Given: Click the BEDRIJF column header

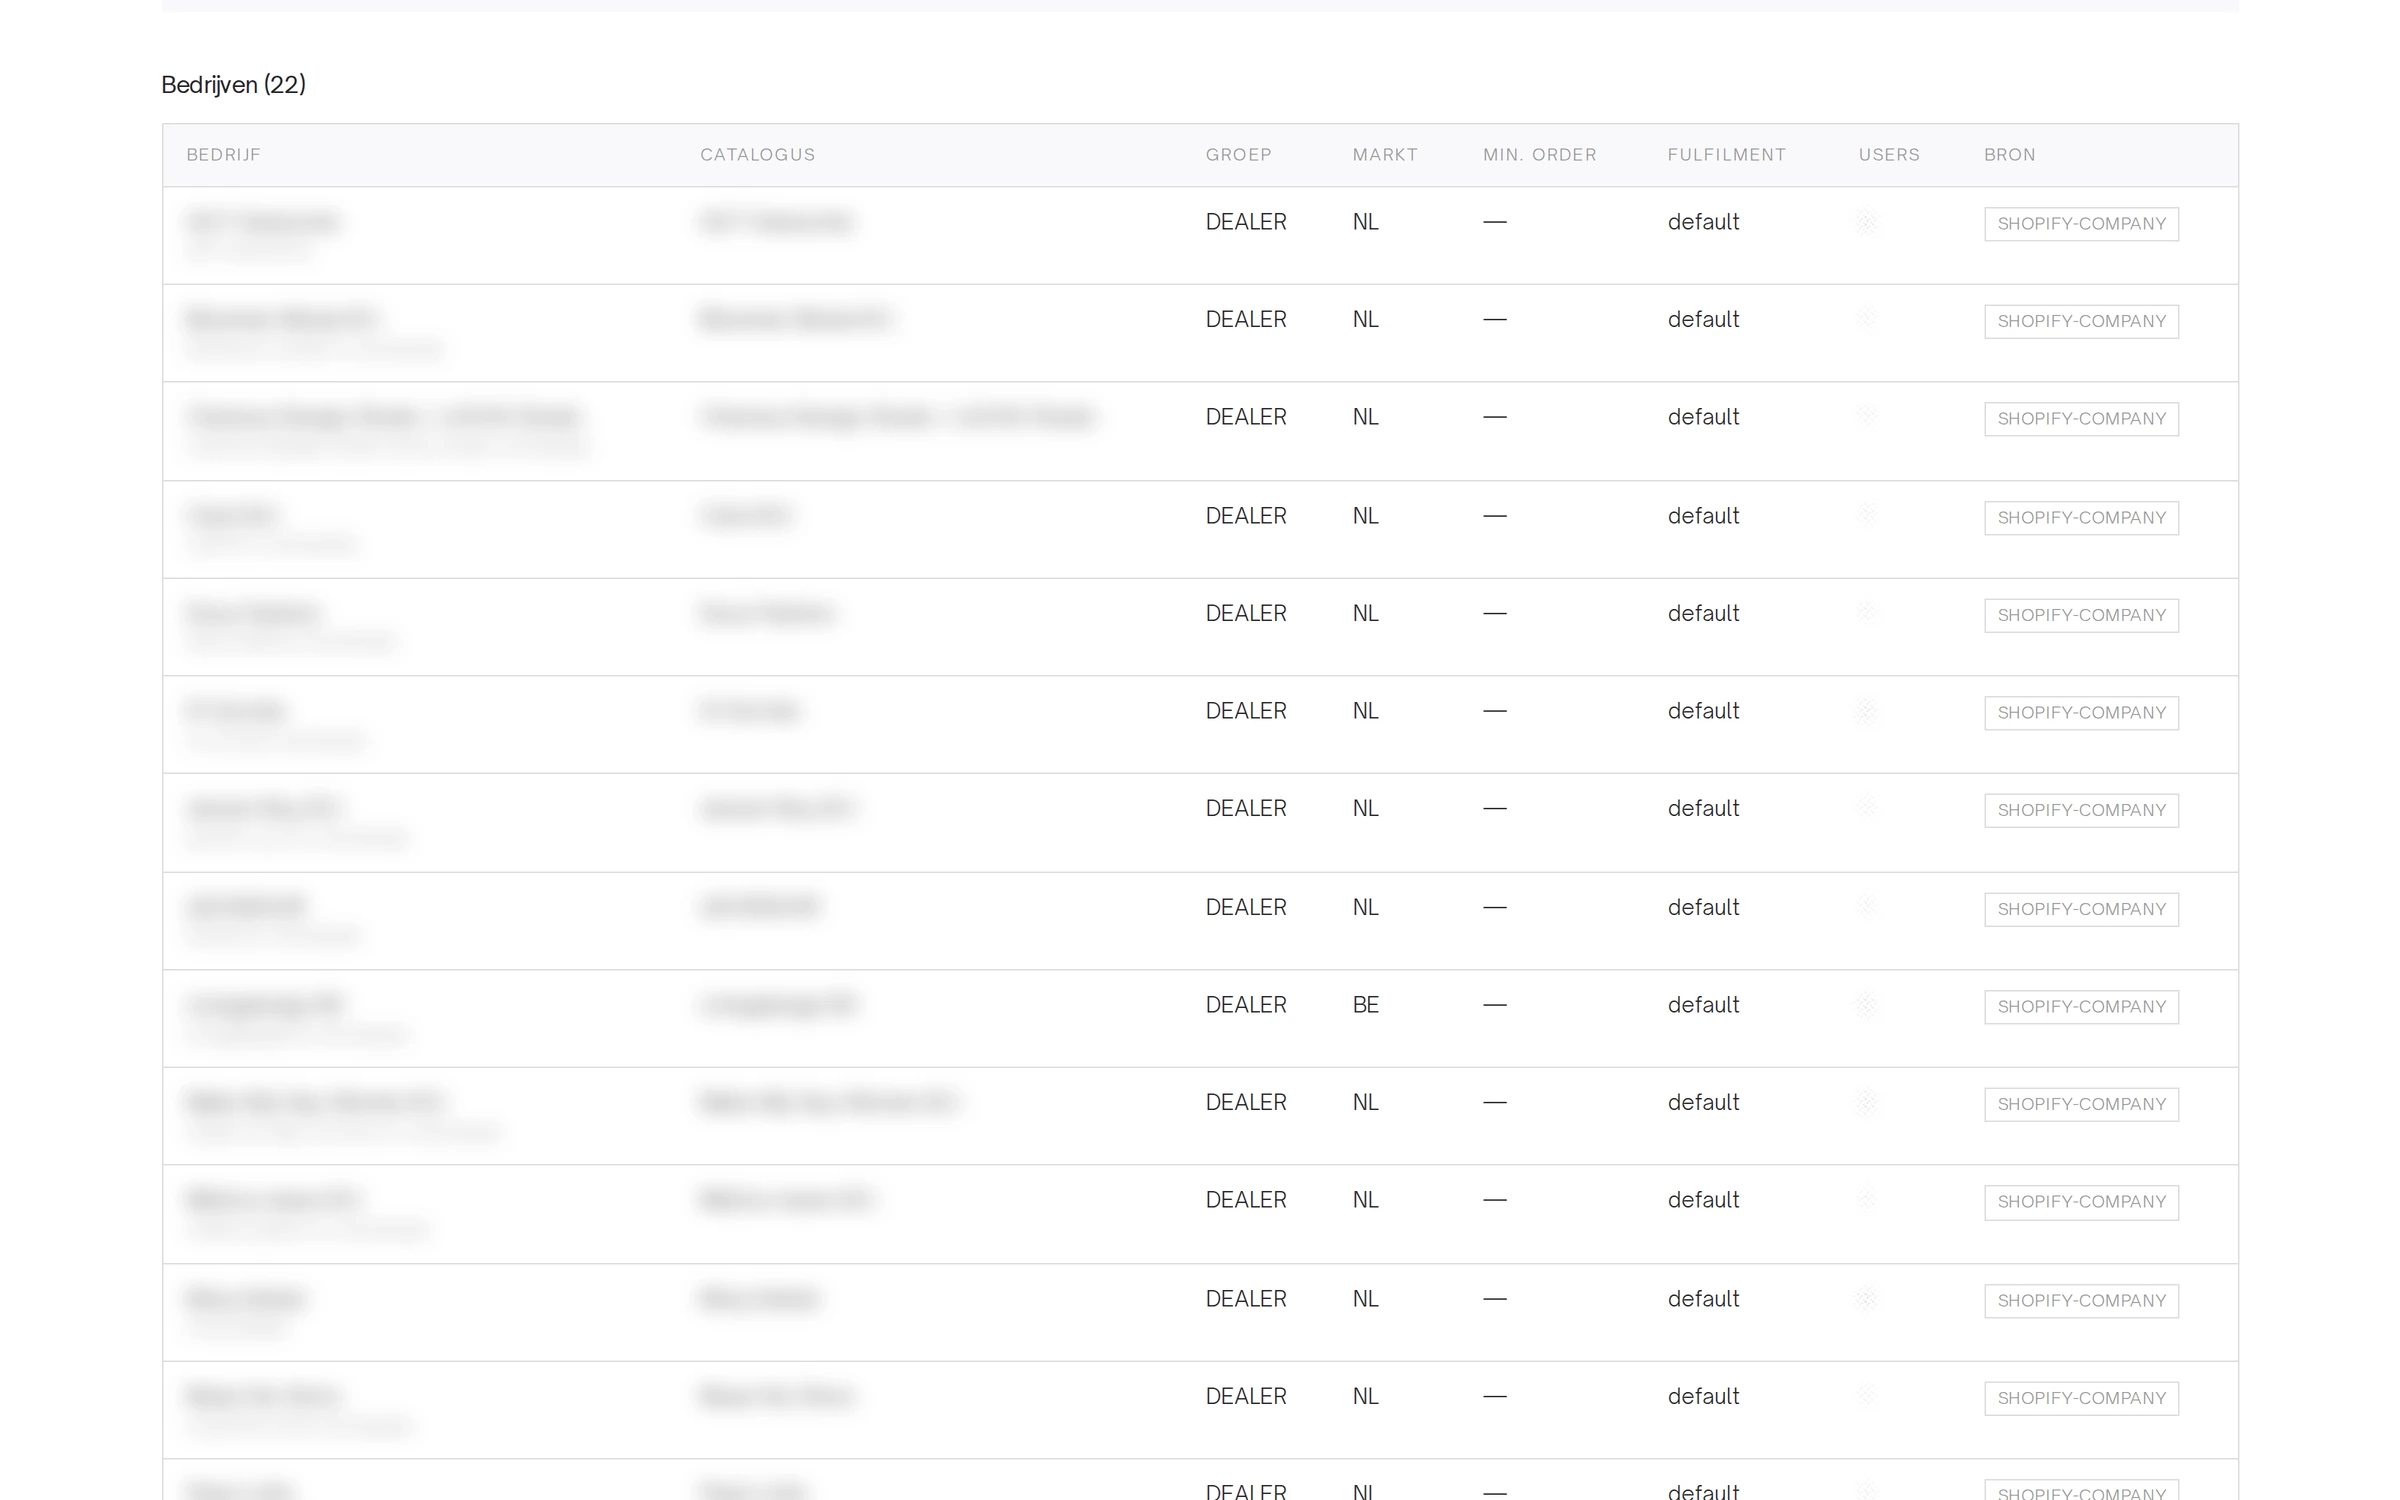Looking at the screenshot, I should pyautogui.click(x=223, y=155).
